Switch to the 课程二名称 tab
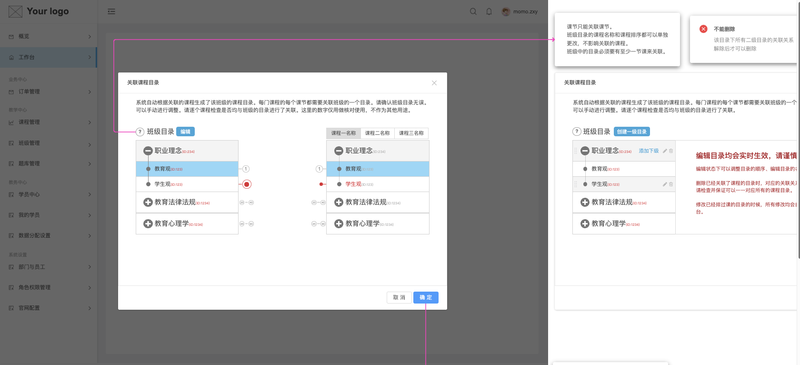Image resolution: width=800 pixels, height=365 pixels. 378,133
